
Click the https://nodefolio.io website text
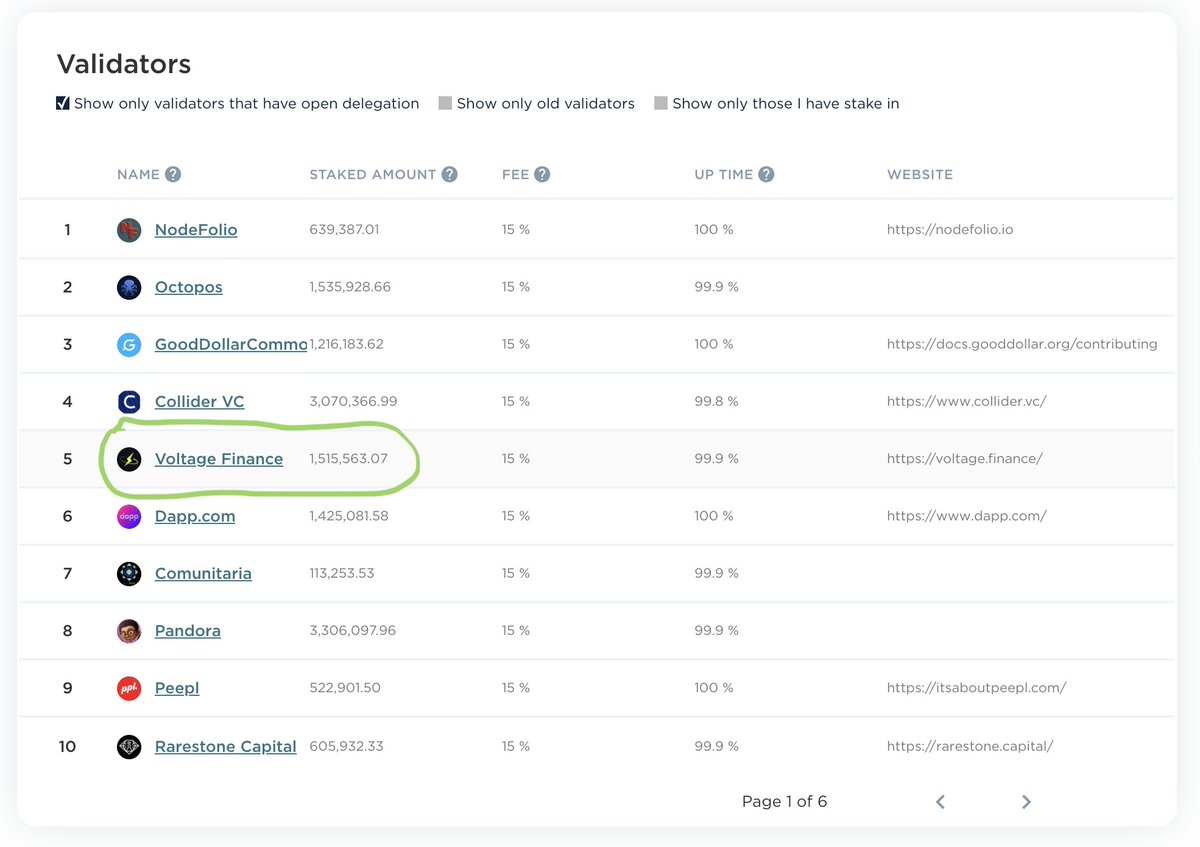(x=950, y=230)
